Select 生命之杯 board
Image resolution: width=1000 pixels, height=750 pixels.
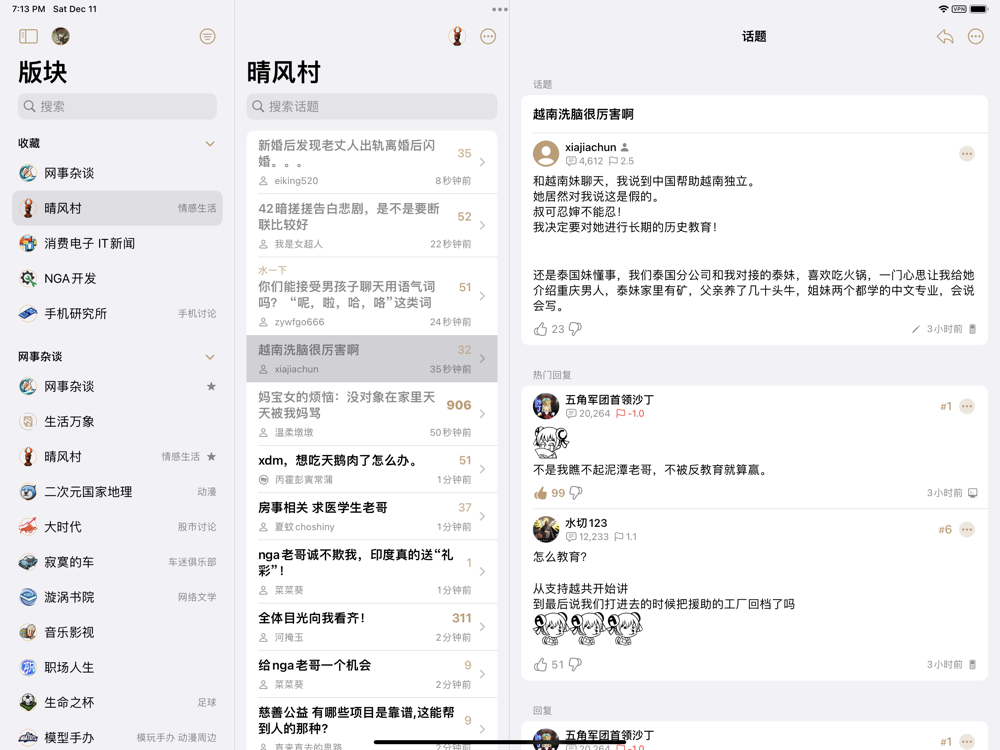117,702
